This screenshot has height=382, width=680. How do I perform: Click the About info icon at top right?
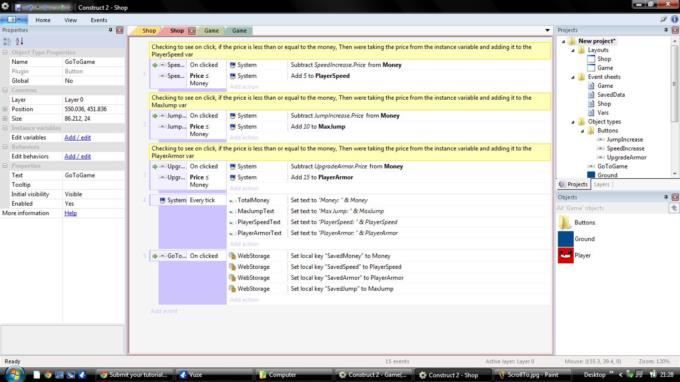674,20
